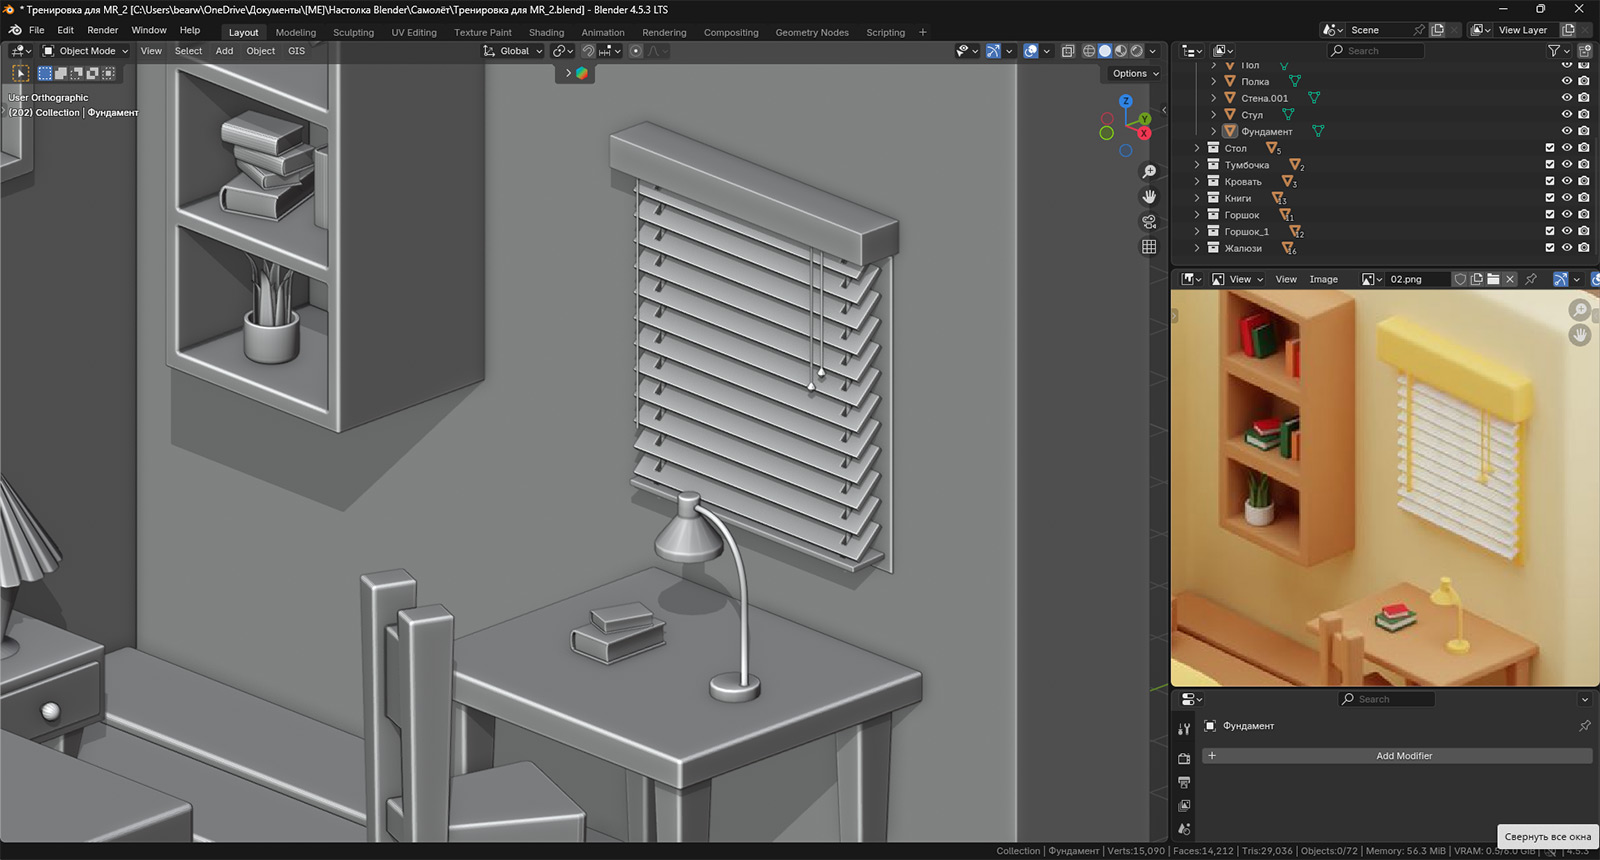1600x860 pixels.
Task: Click the Add Modifier button
Action: point(1403,756)
